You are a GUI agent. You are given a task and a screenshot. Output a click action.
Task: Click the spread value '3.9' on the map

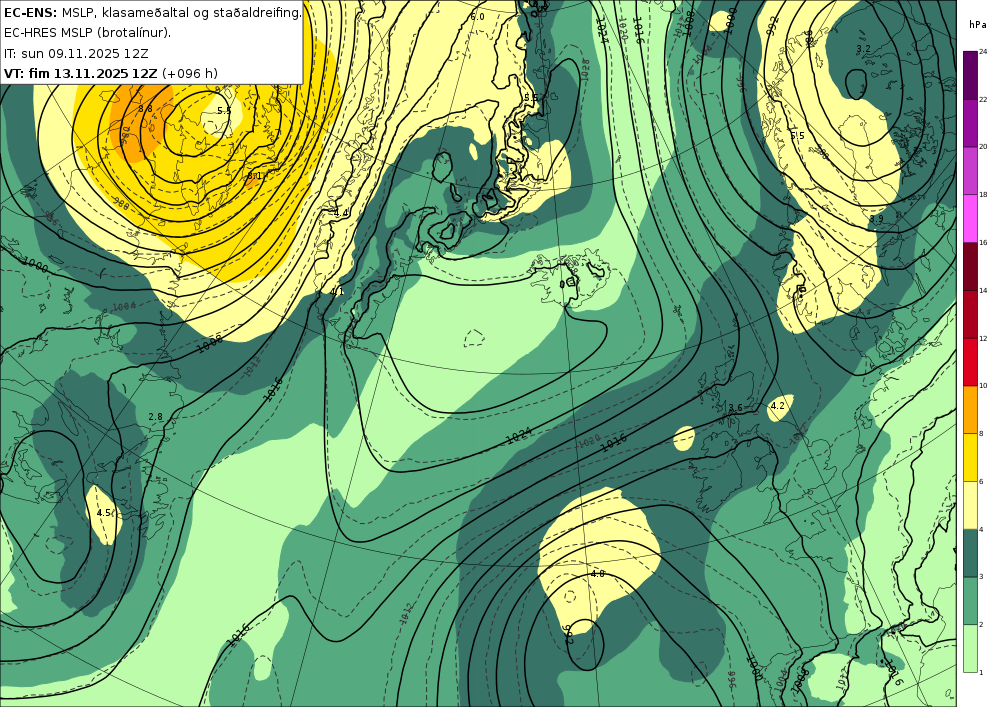(x=876, y=219)
